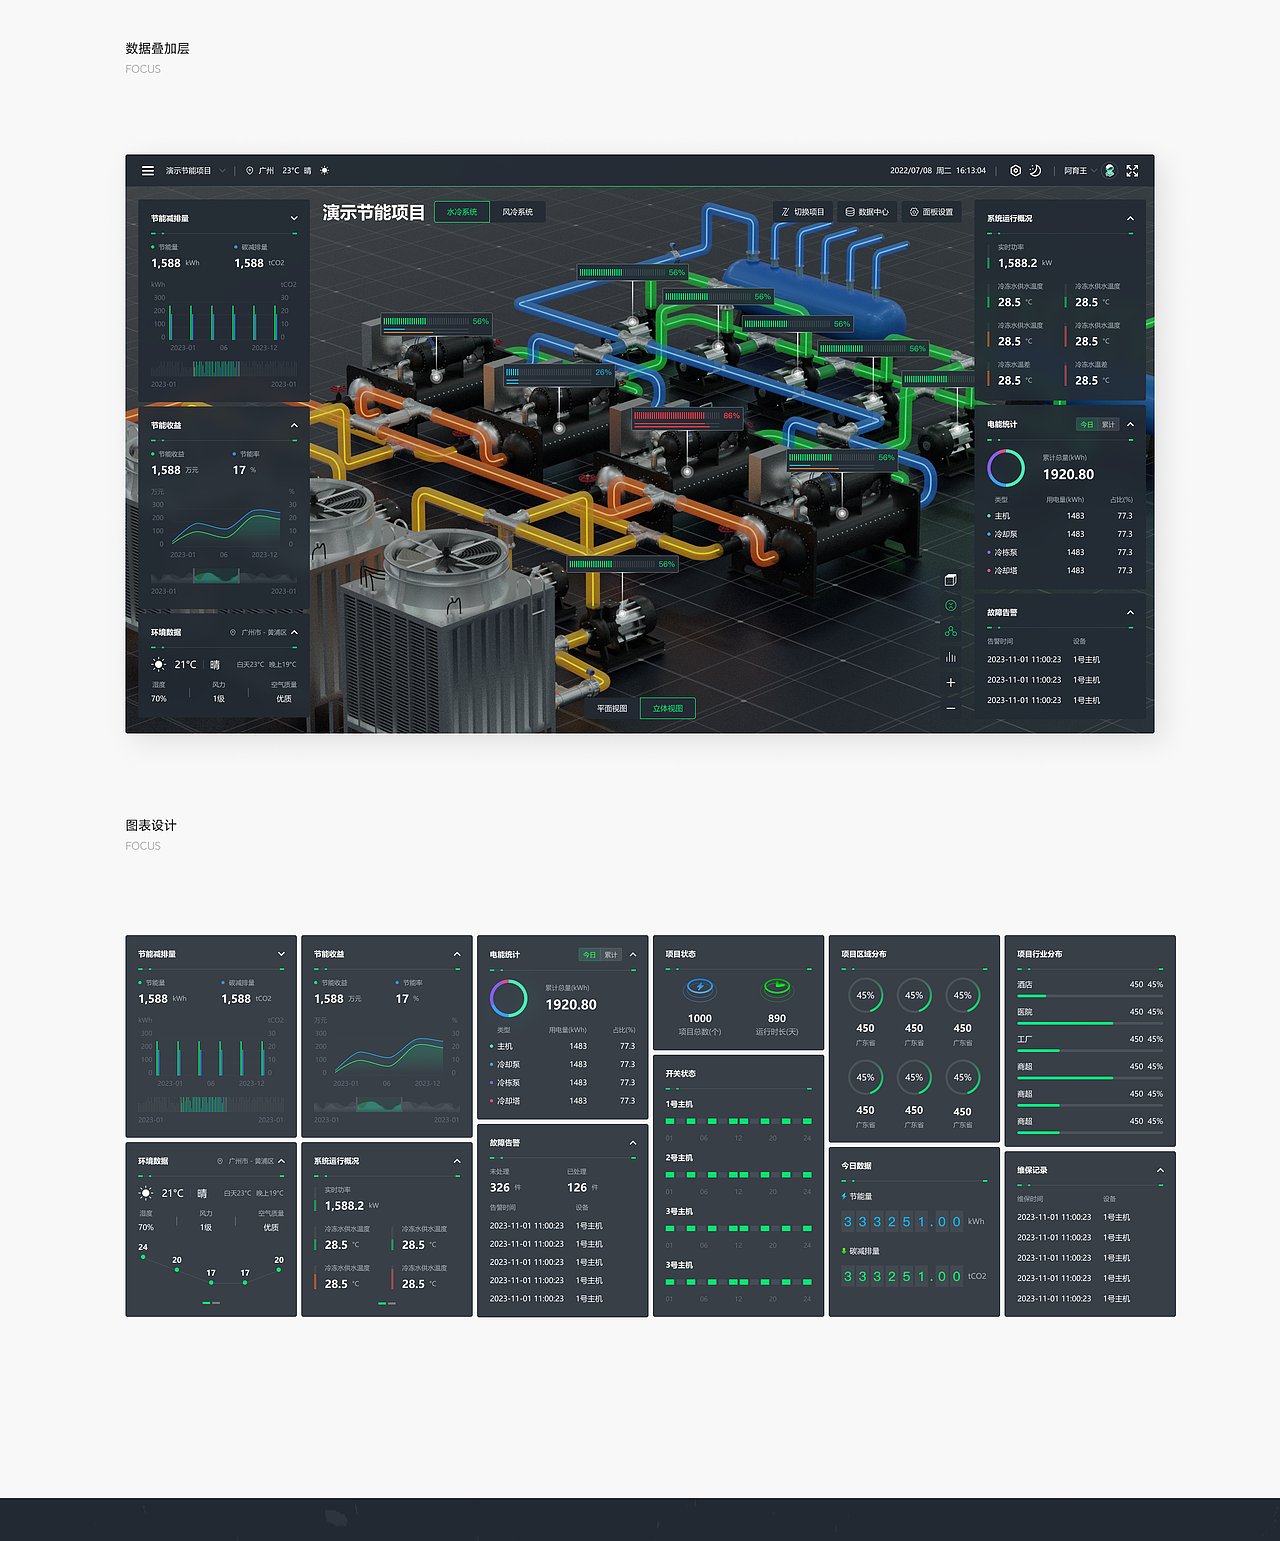
Task: Open 数据中心 button
Action: point(867,212)
